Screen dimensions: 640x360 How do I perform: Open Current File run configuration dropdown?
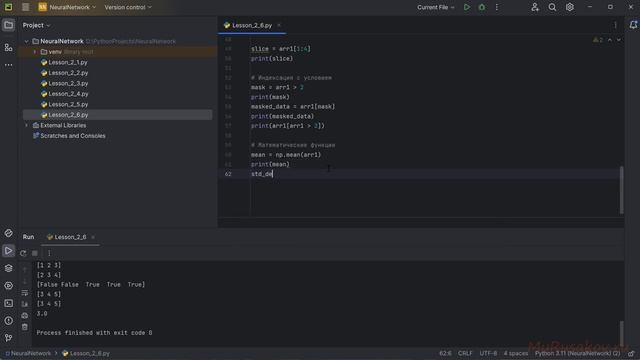coord(436,7)
